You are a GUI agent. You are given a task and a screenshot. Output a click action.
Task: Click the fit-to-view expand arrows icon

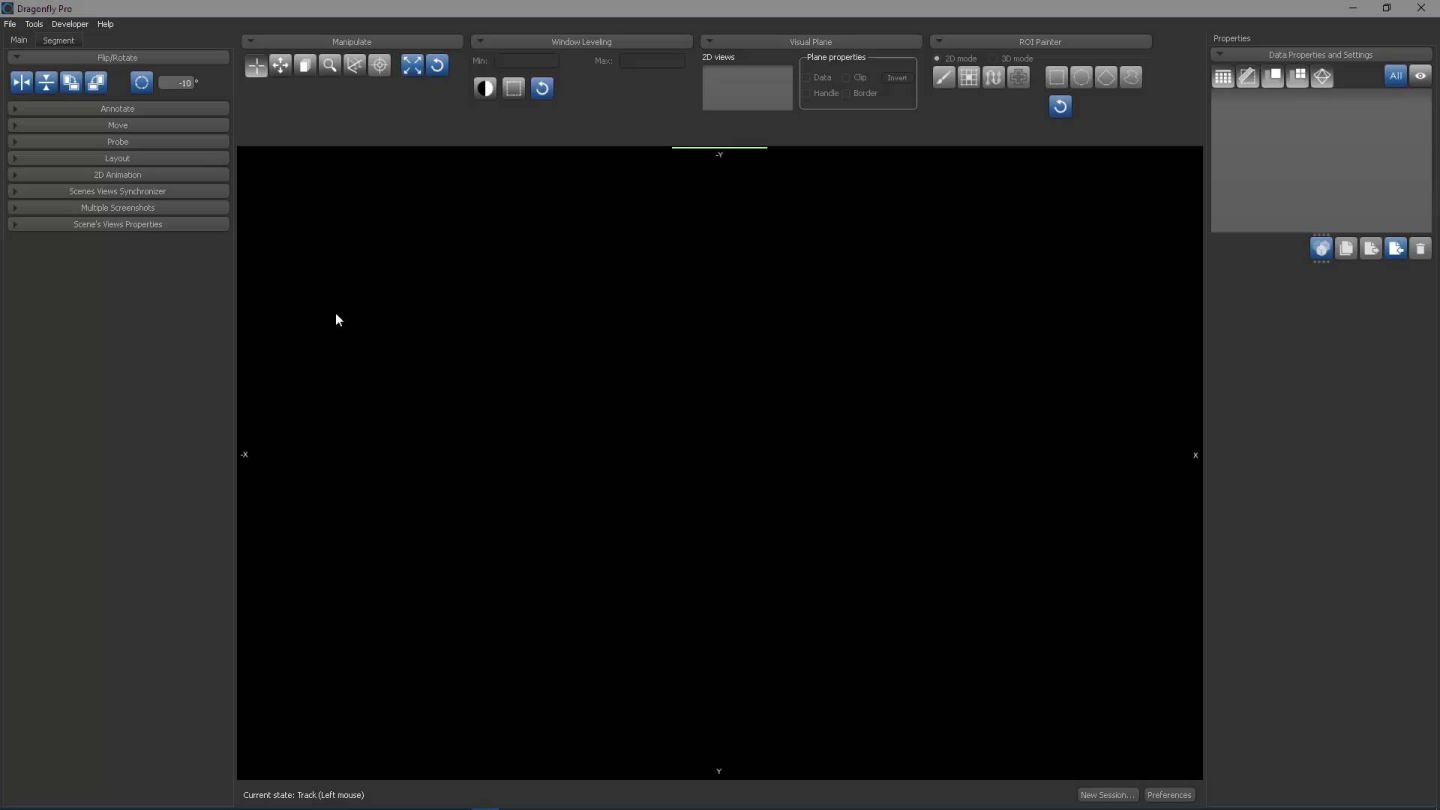point(412,66)
